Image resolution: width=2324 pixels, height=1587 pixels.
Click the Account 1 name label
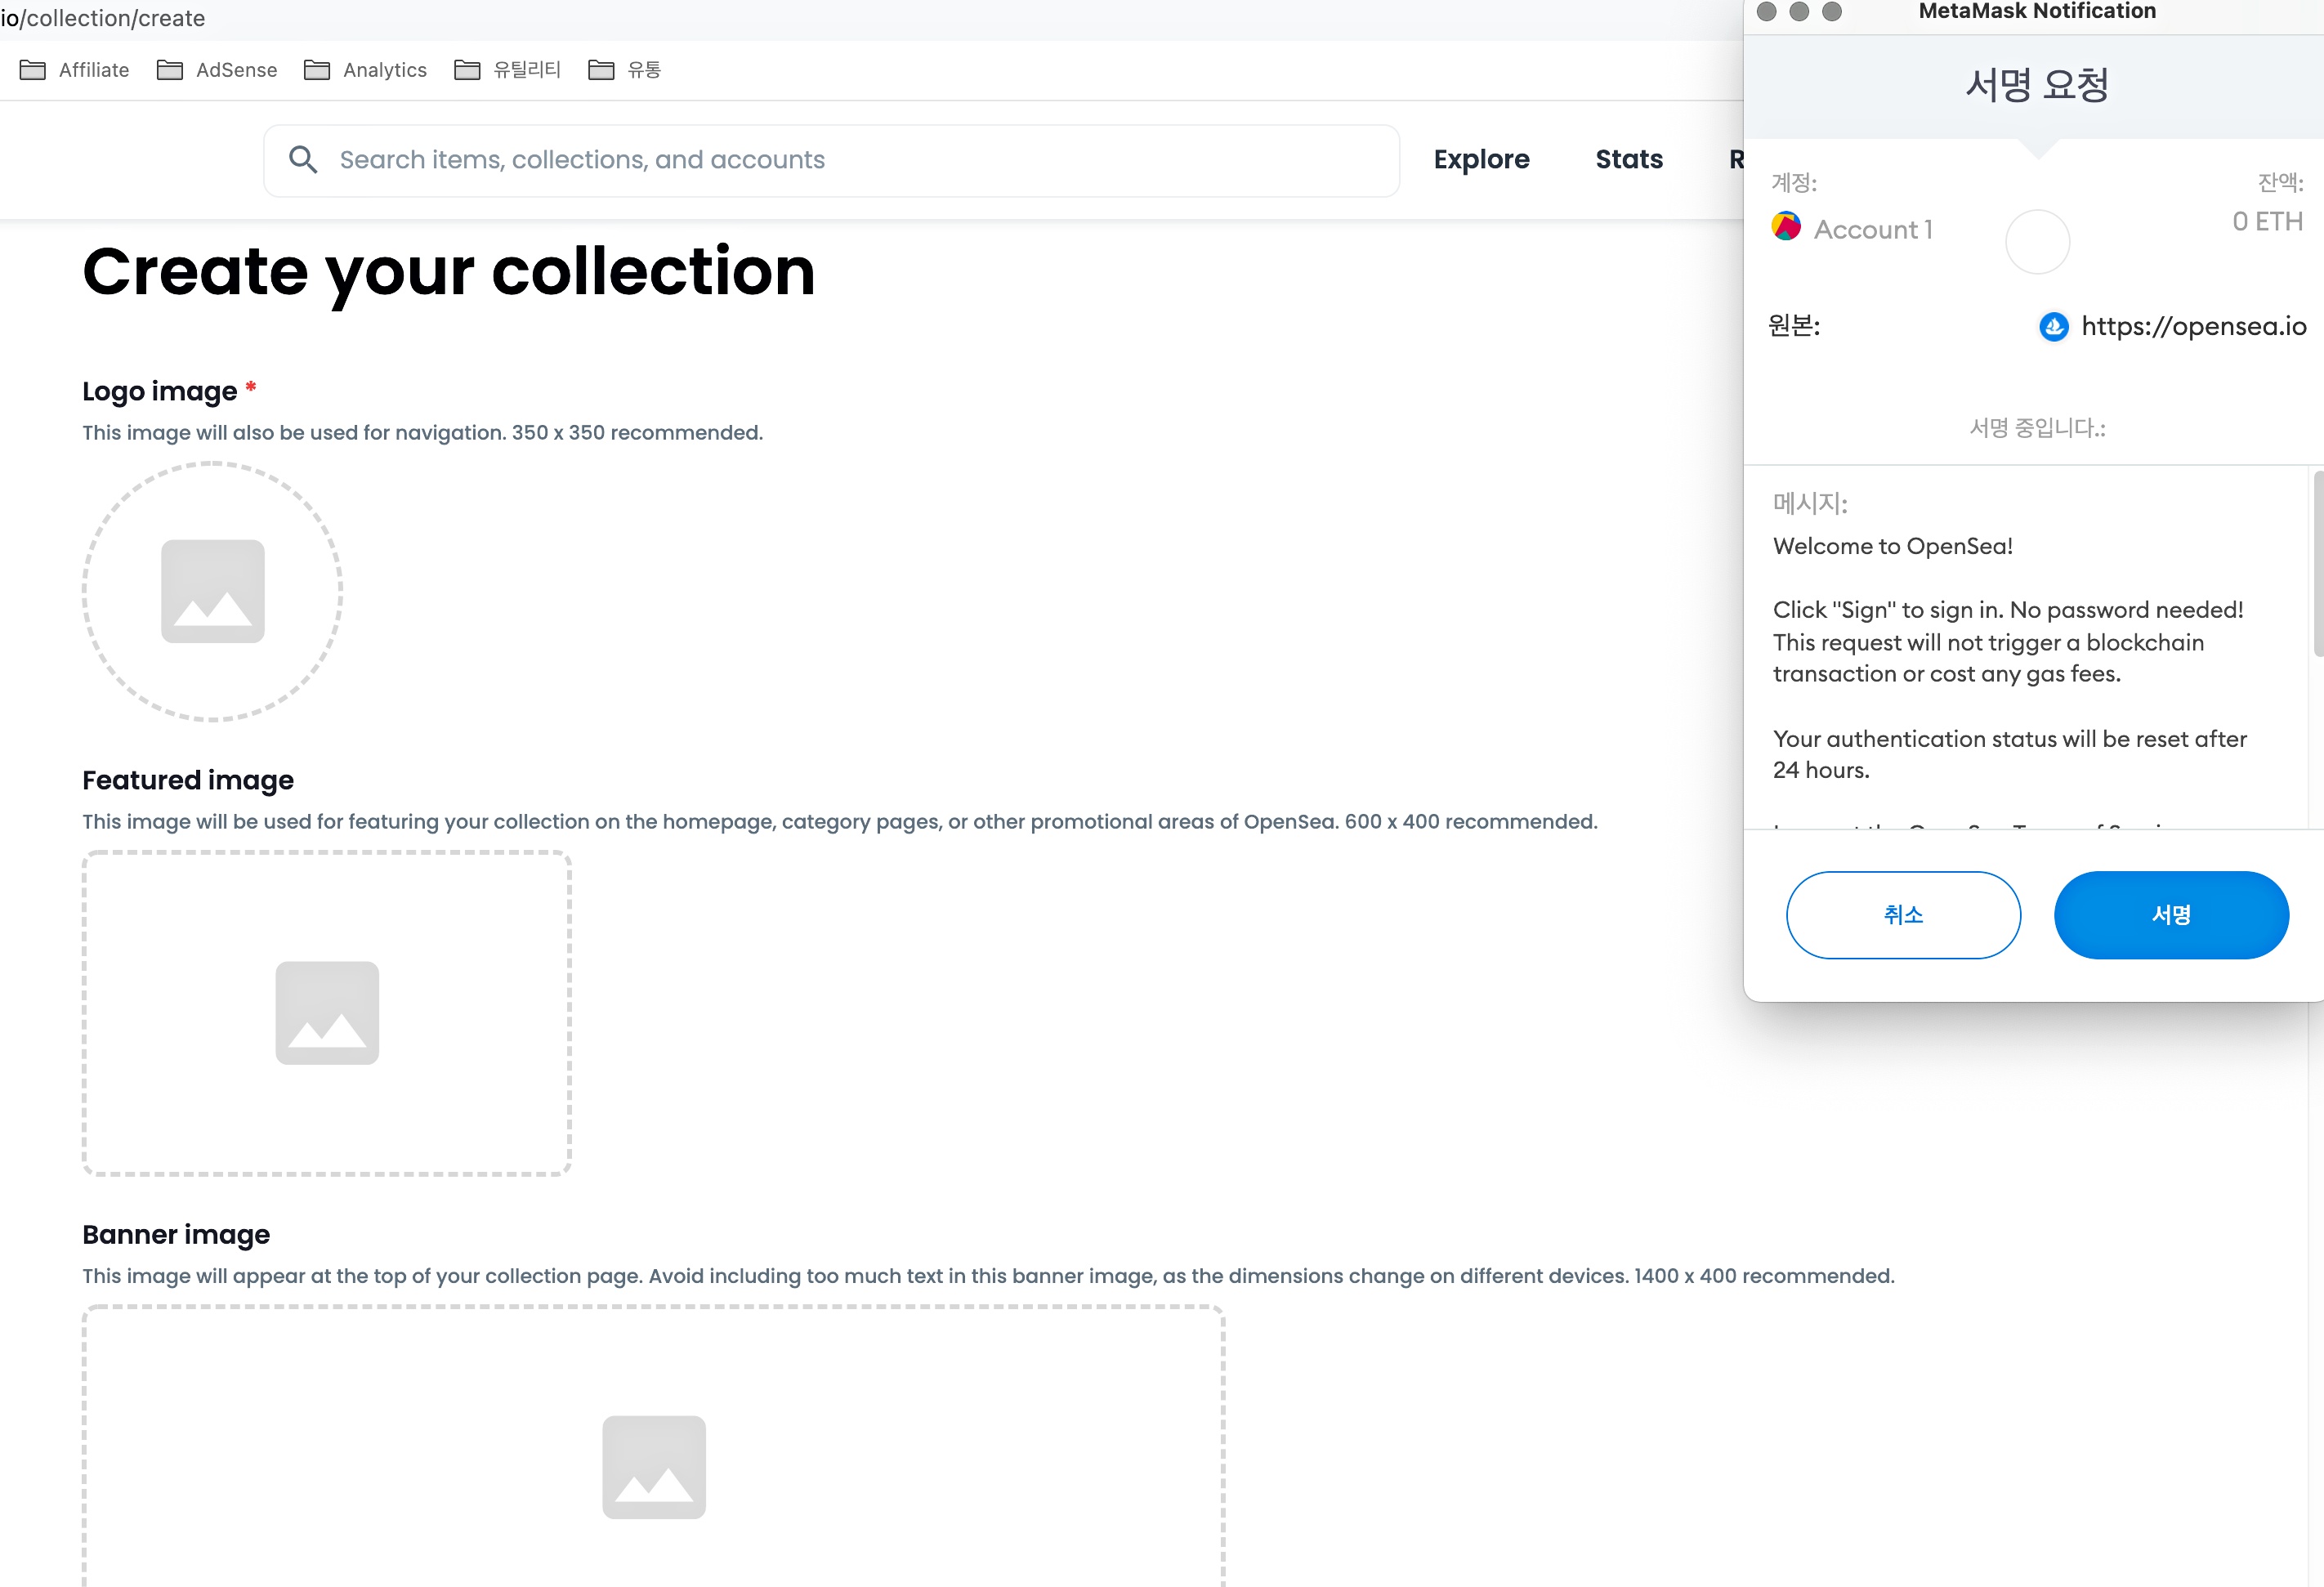pyautogui.click(x=1873, y=230)
